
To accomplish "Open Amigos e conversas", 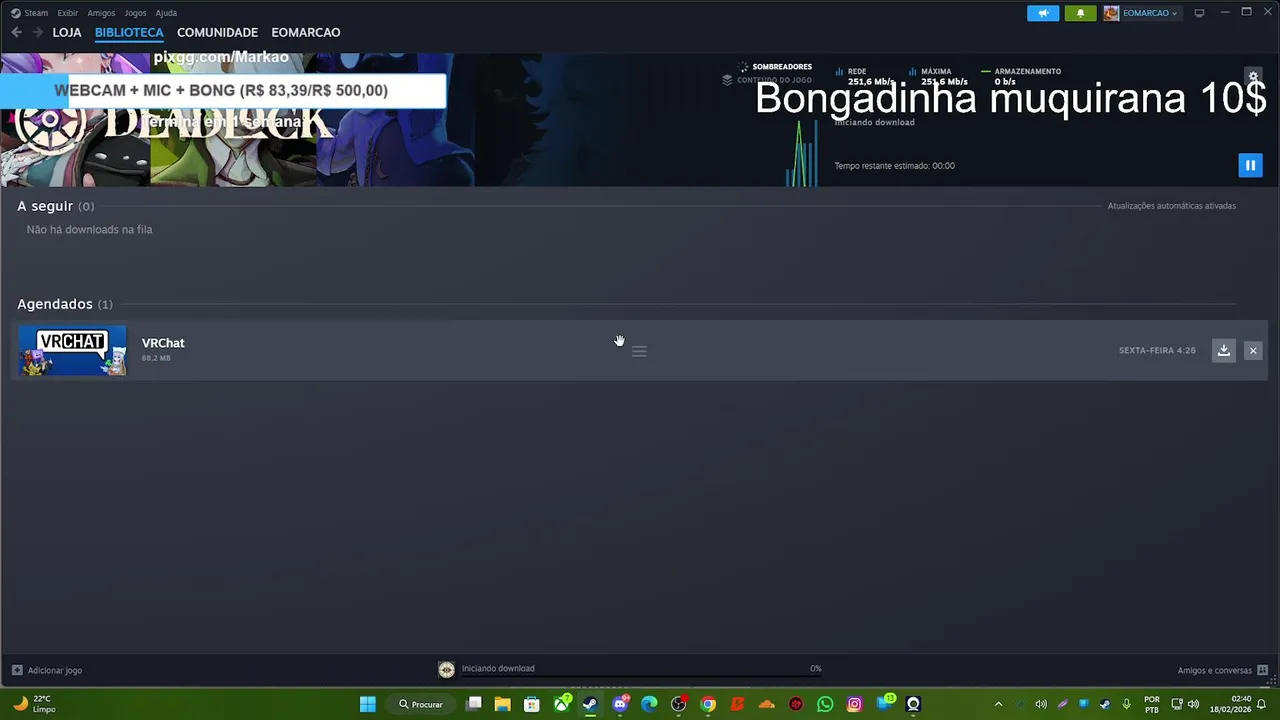I will [1222, 670].
